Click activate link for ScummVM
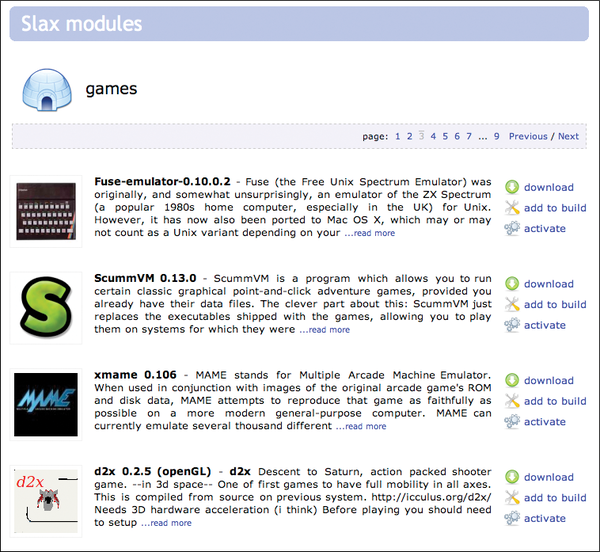600x552 pixels. tap(545, 325)
